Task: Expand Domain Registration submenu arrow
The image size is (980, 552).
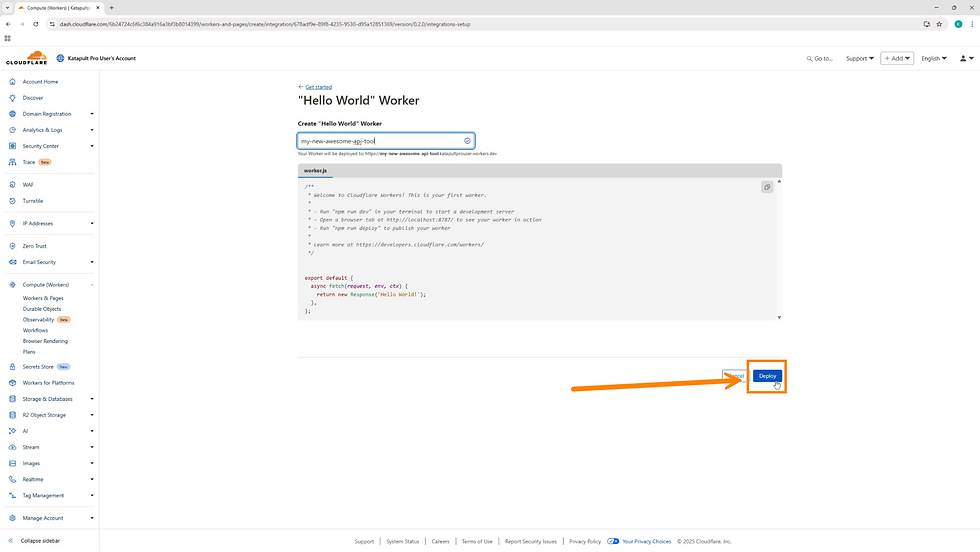Action: (92, 114)
